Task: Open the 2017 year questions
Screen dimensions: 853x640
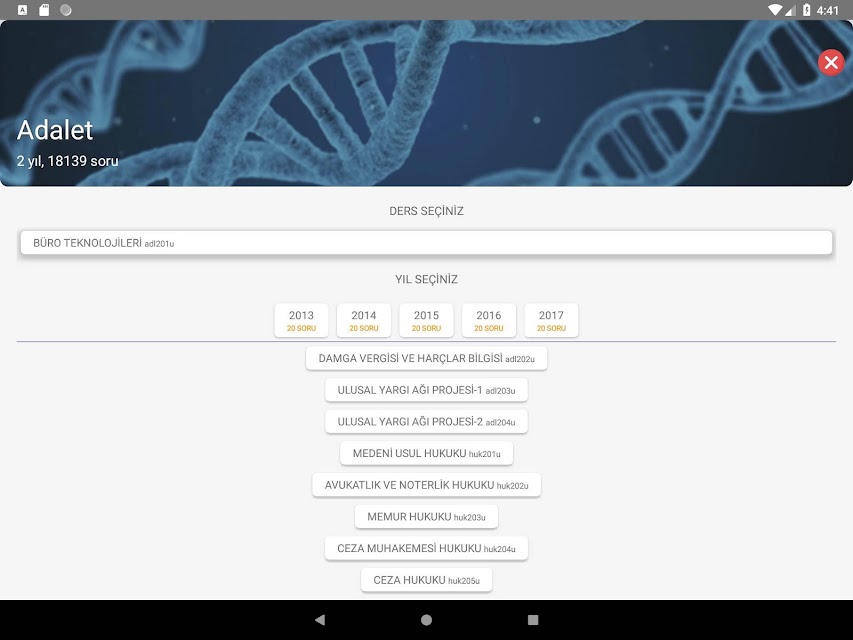Action: click(x=552, y=321)
